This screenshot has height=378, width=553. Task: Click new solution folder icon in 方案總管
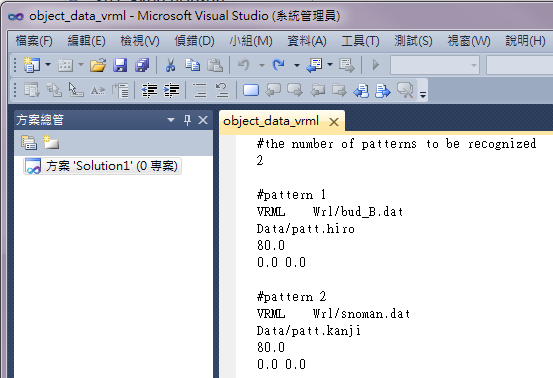coord(51,142)
